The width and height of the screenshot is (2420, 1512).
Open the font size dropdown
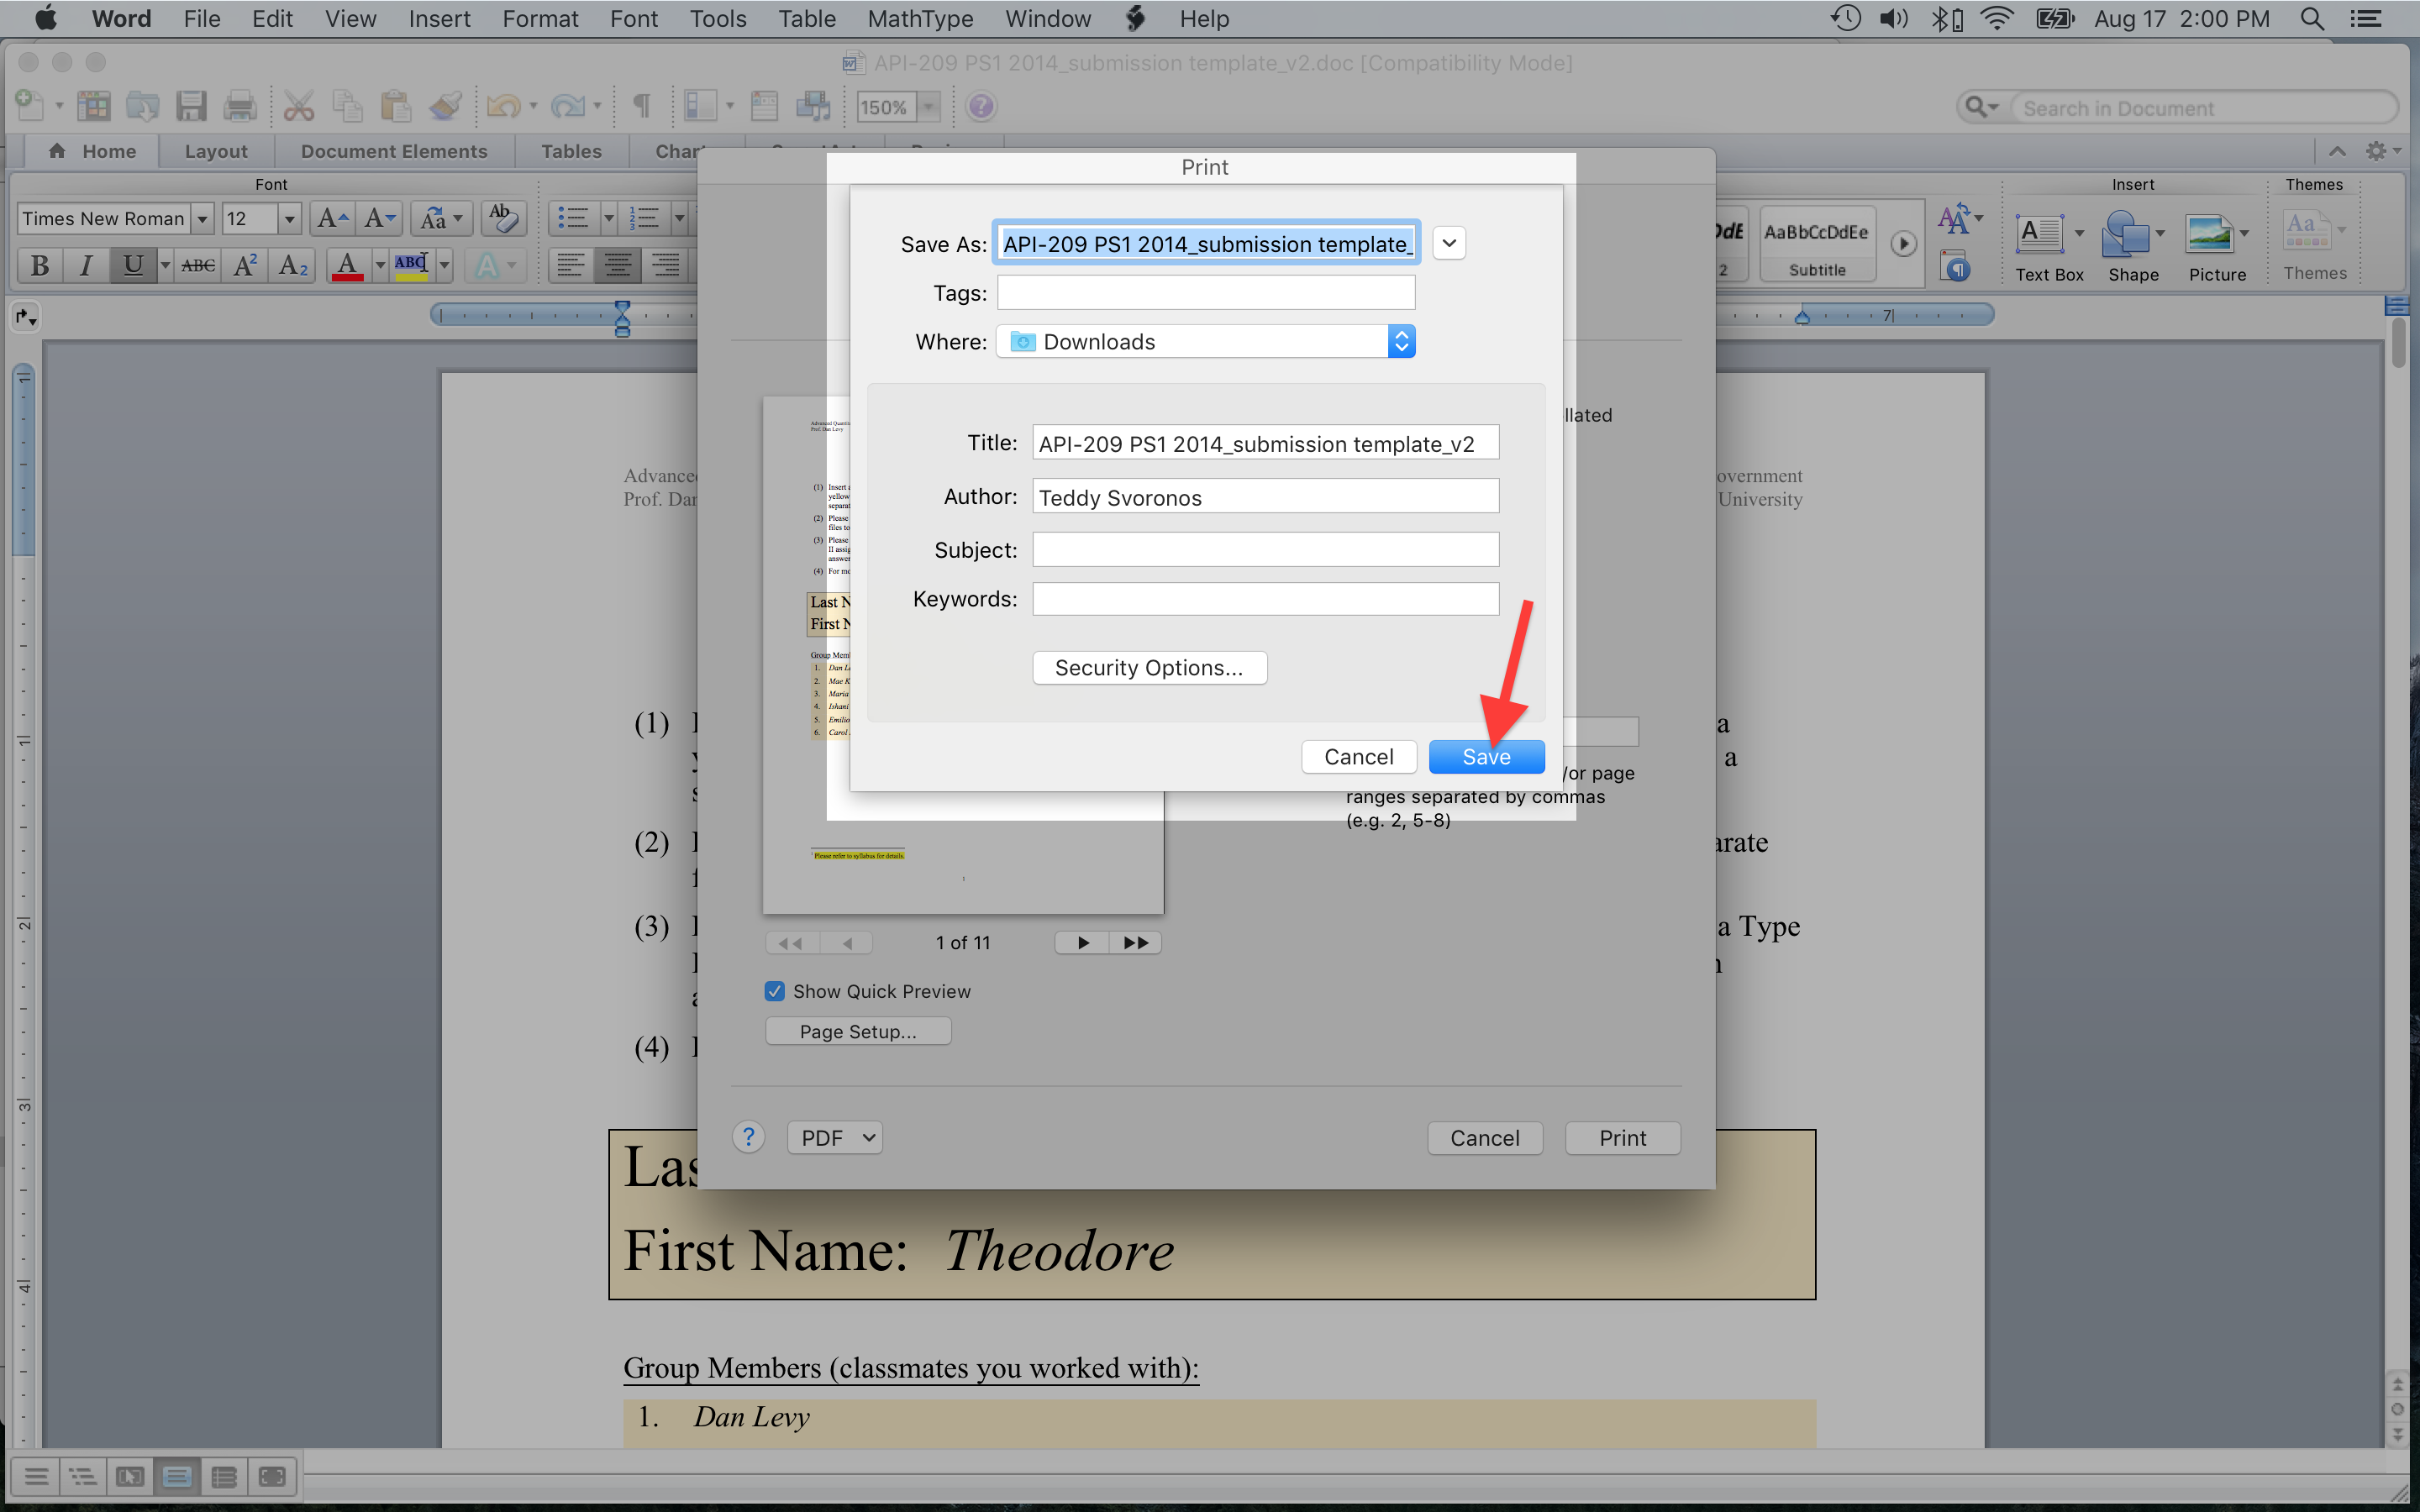click(289, 219)
